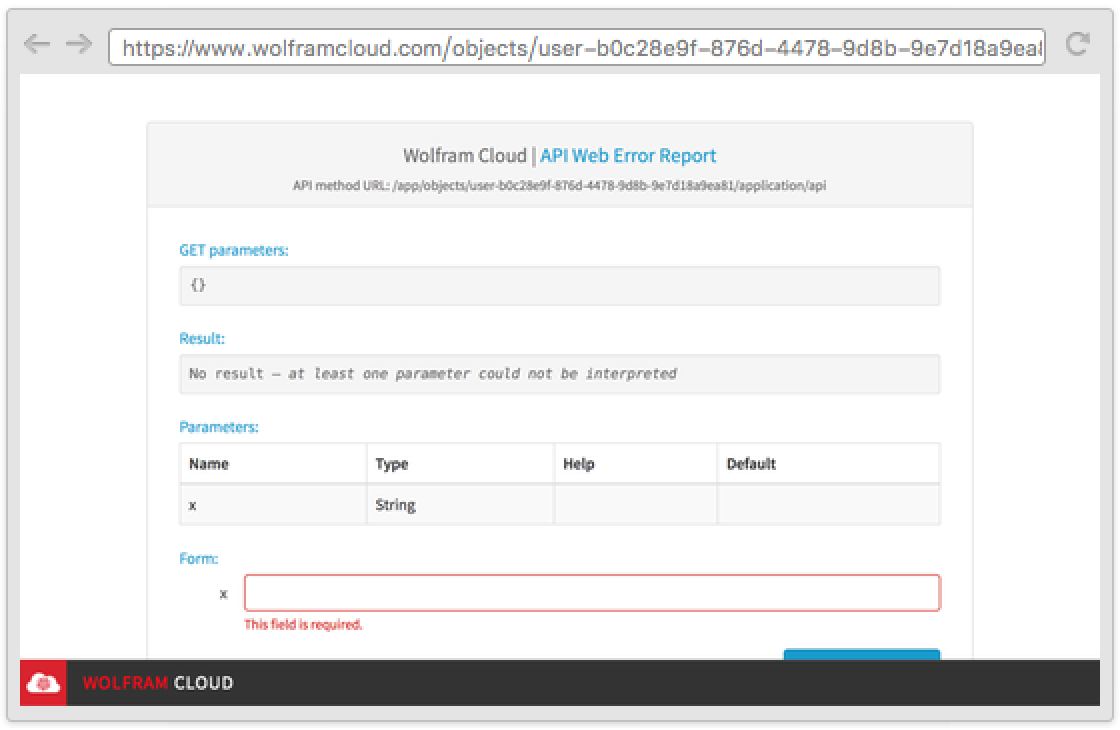
Task: Click the No result message box
Action: (x=559, y=374)
